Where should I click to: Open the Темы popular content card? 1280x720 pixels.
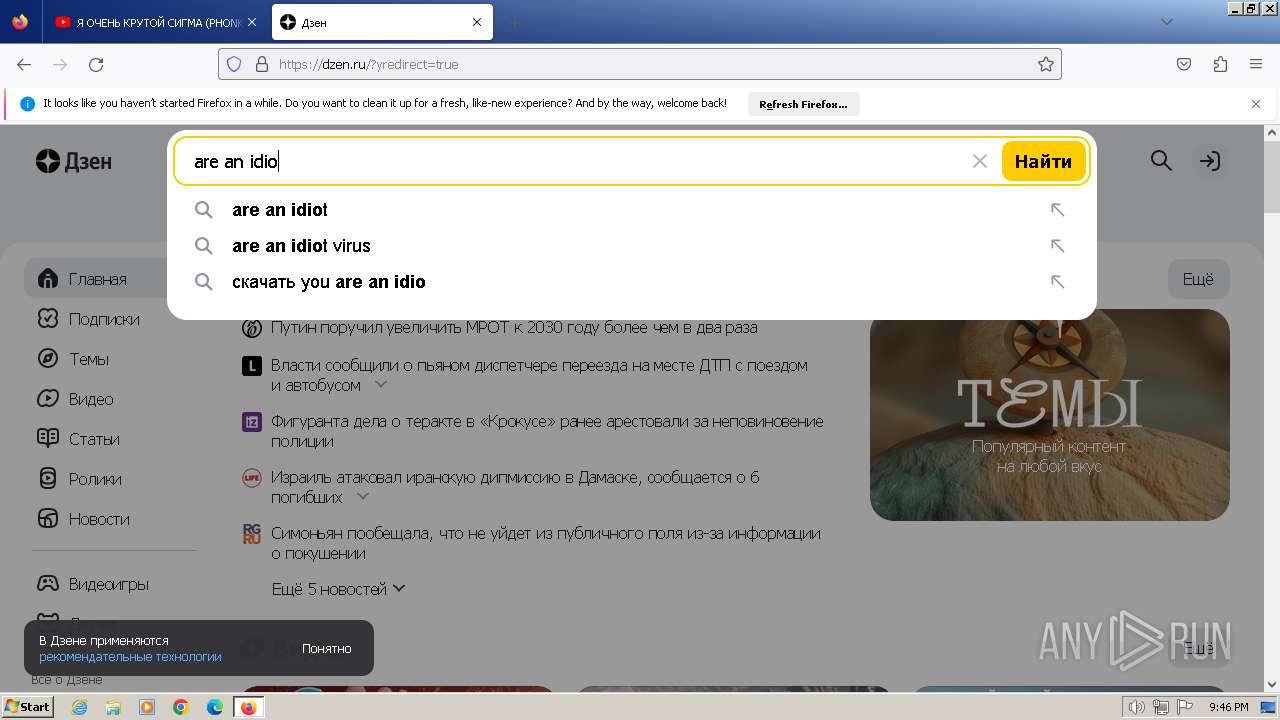point(1049,415)
